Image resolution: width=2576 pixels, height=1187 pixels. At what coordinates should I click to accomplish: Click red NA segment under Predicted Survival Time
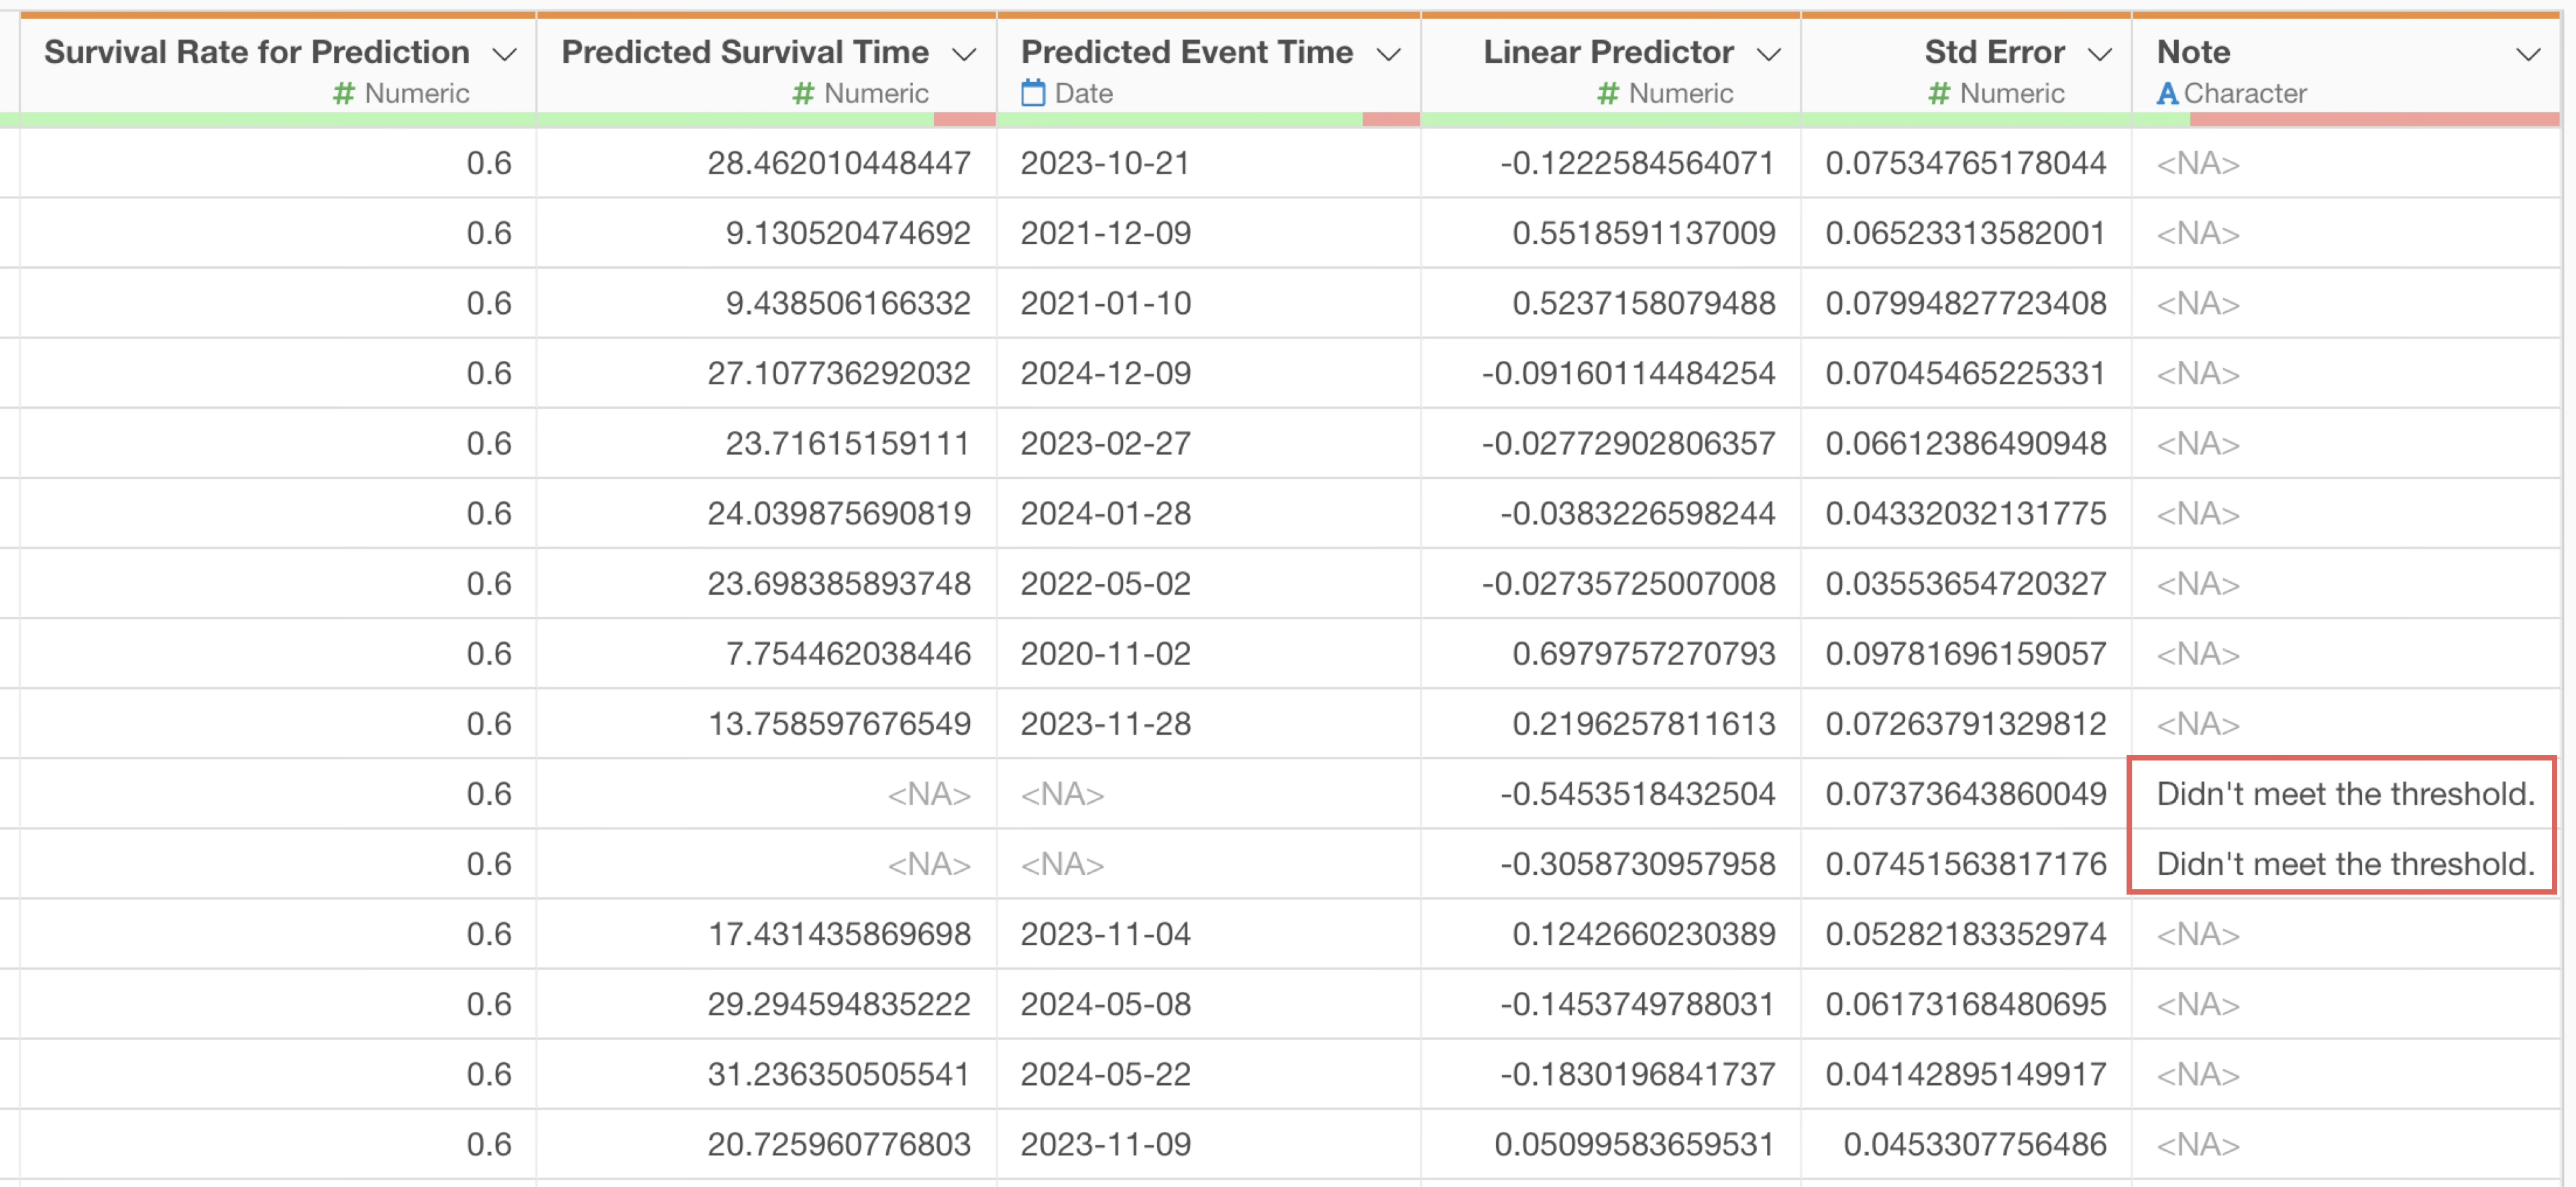click(x=964, y=119)
